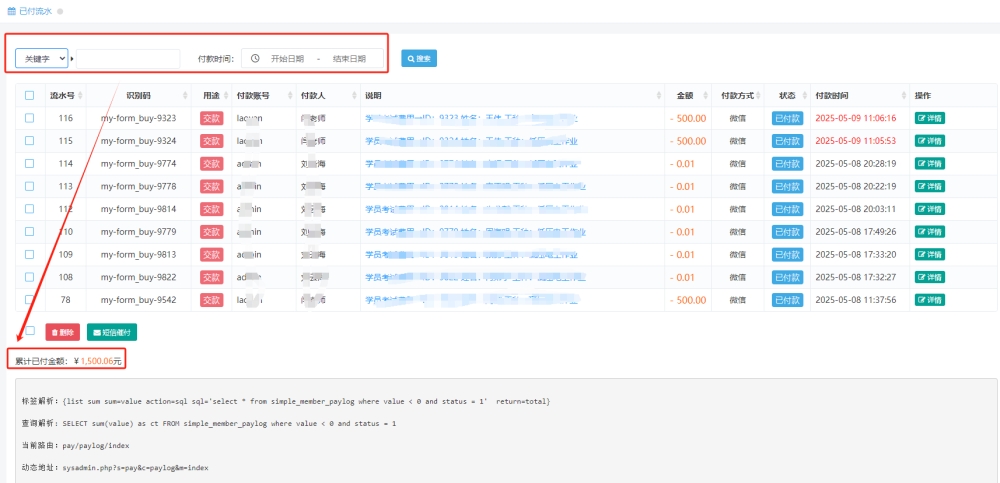Click the clock icon in date range
This screenshot has width=1000, height=483.
255,59
